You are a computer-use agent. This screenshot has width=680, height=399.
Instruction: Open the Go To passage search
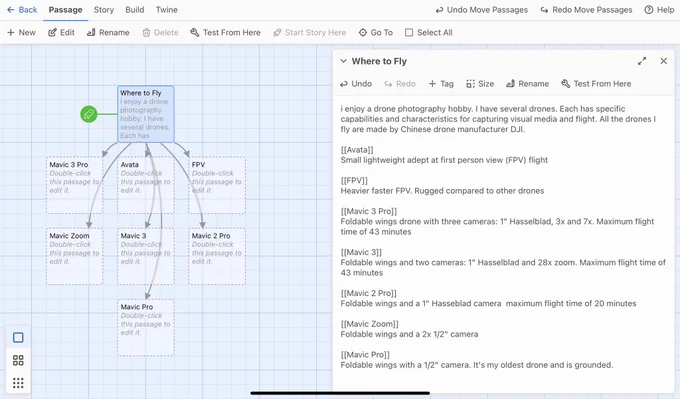click(376, 33)
